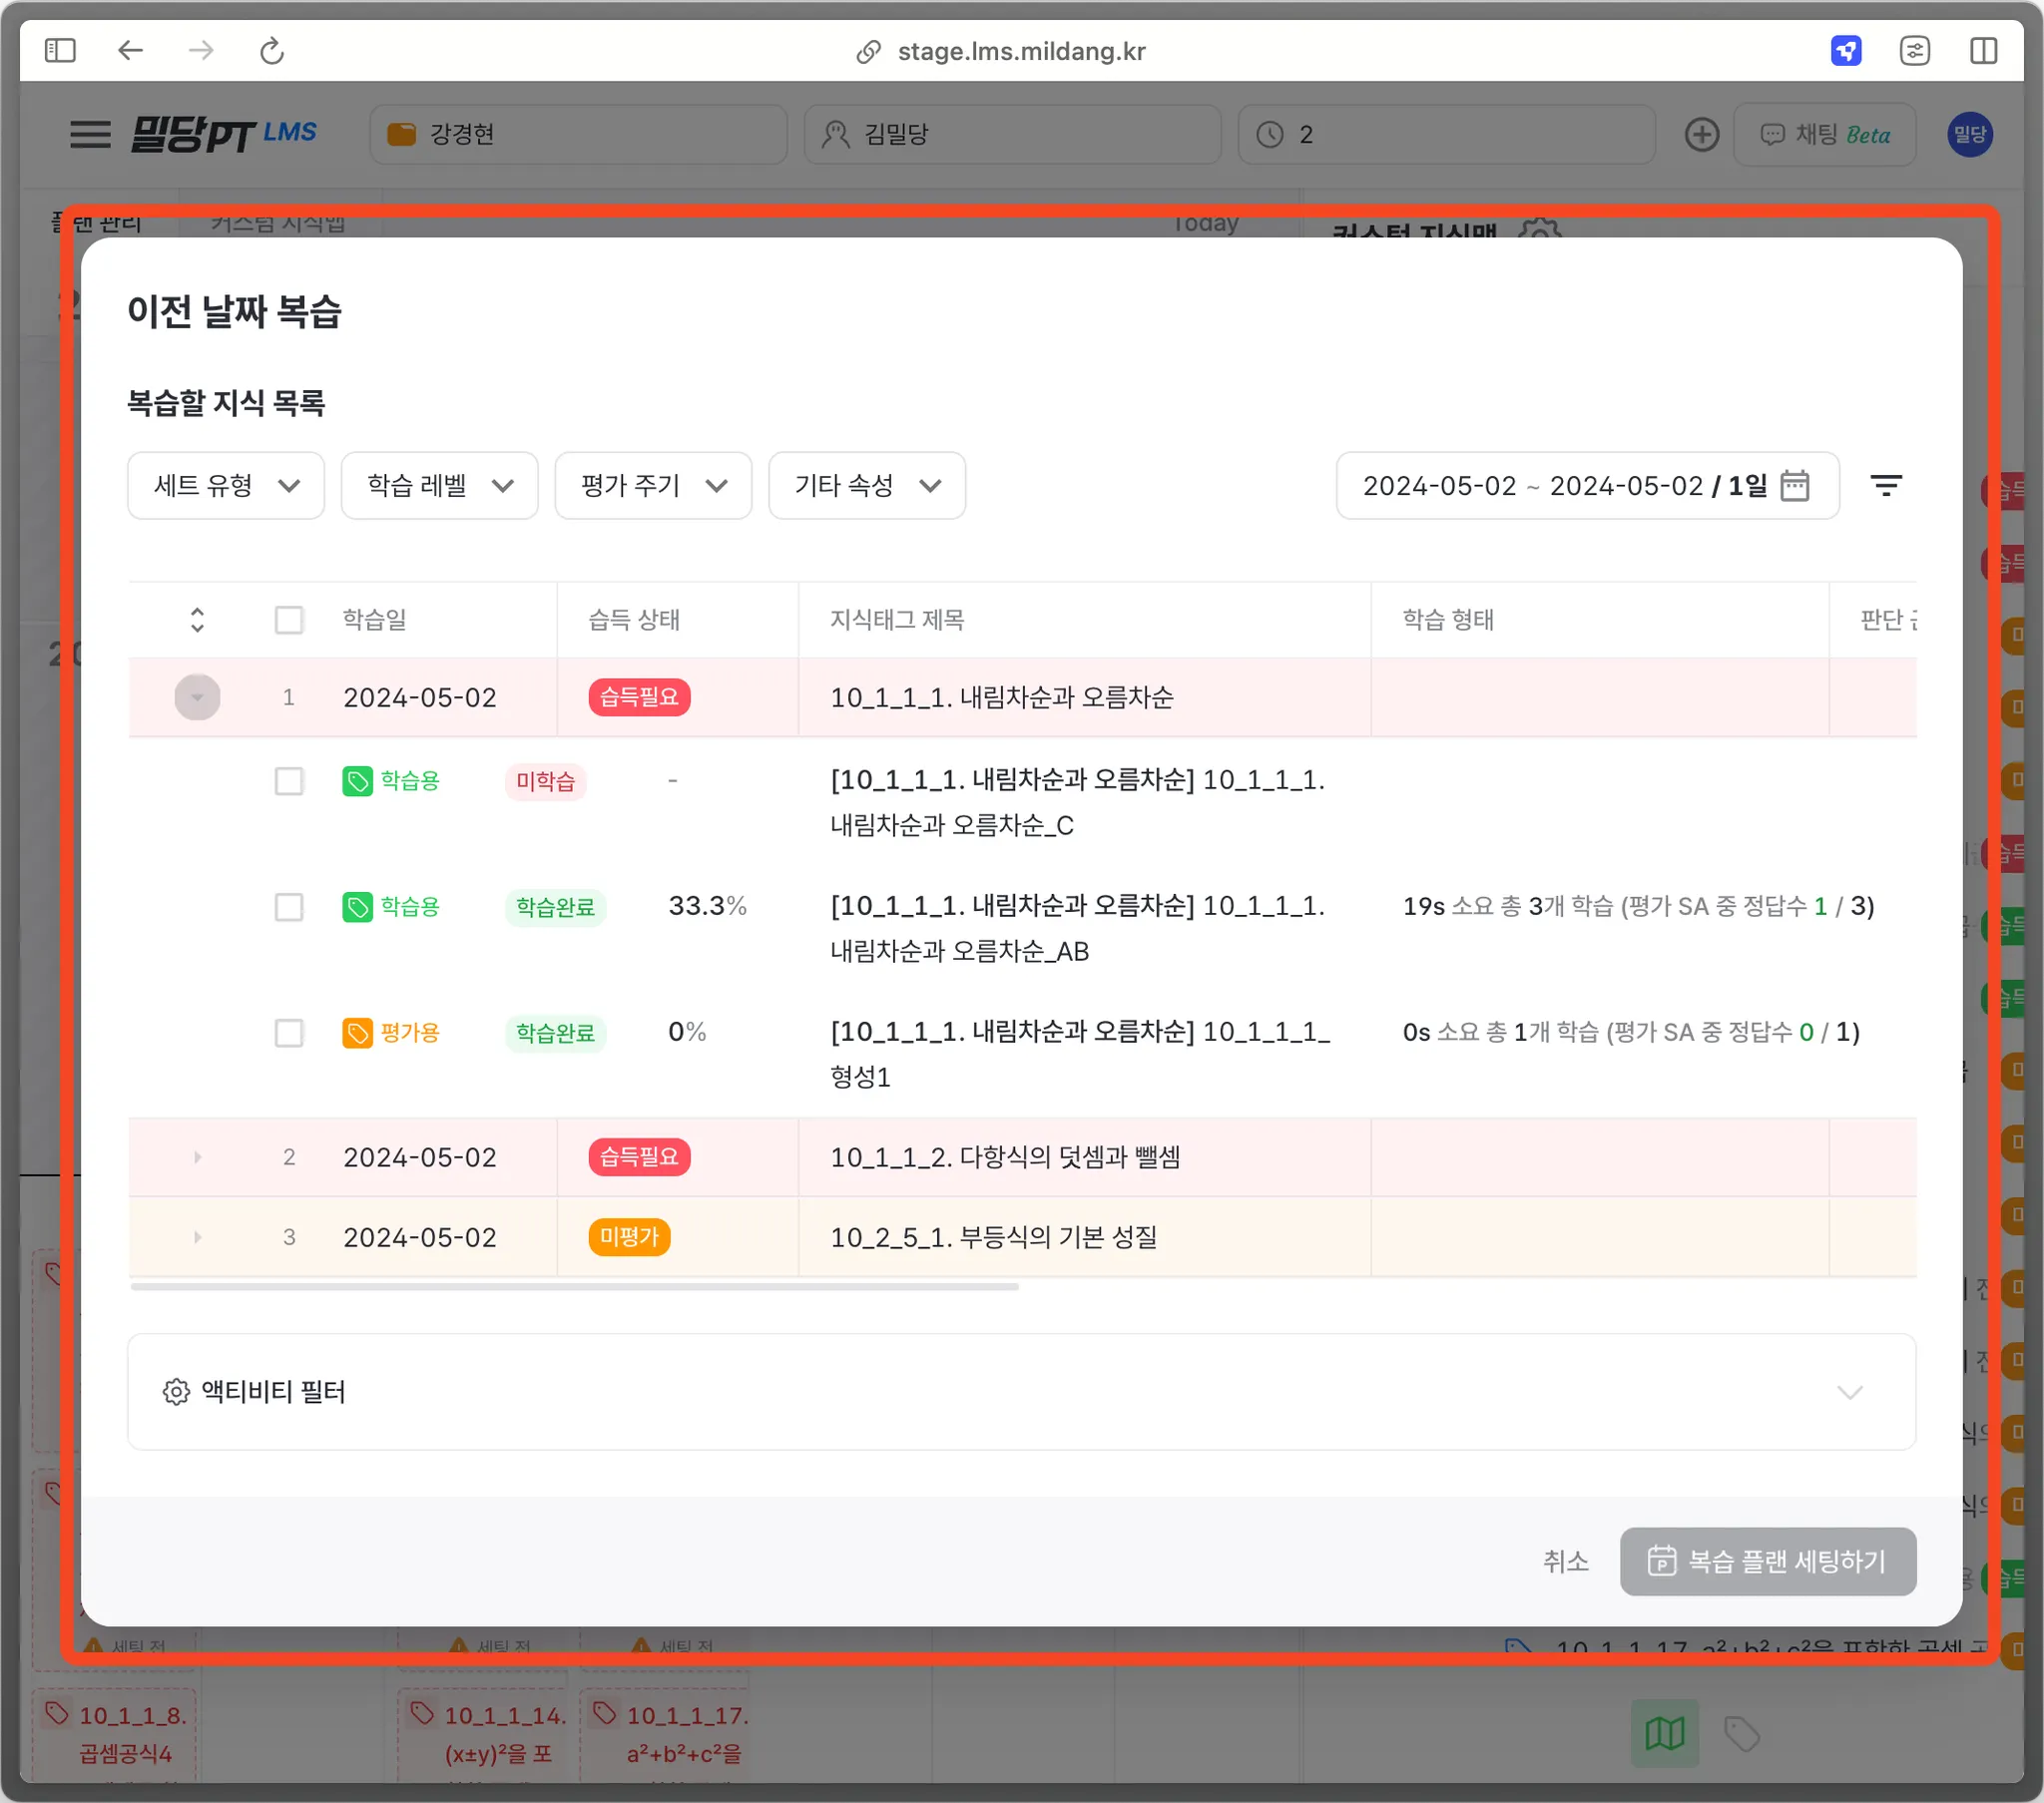The width and height of the screenshot is (2044, 1803).
Task: Open the calendar icon in date range field
Action: (x=1795, y=486)
